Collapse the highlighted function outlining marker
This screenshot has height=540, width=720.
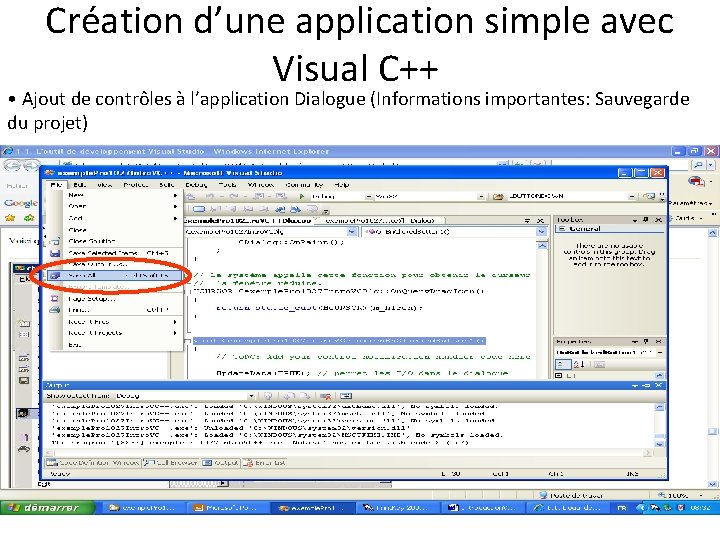click(x=187, y=341)
